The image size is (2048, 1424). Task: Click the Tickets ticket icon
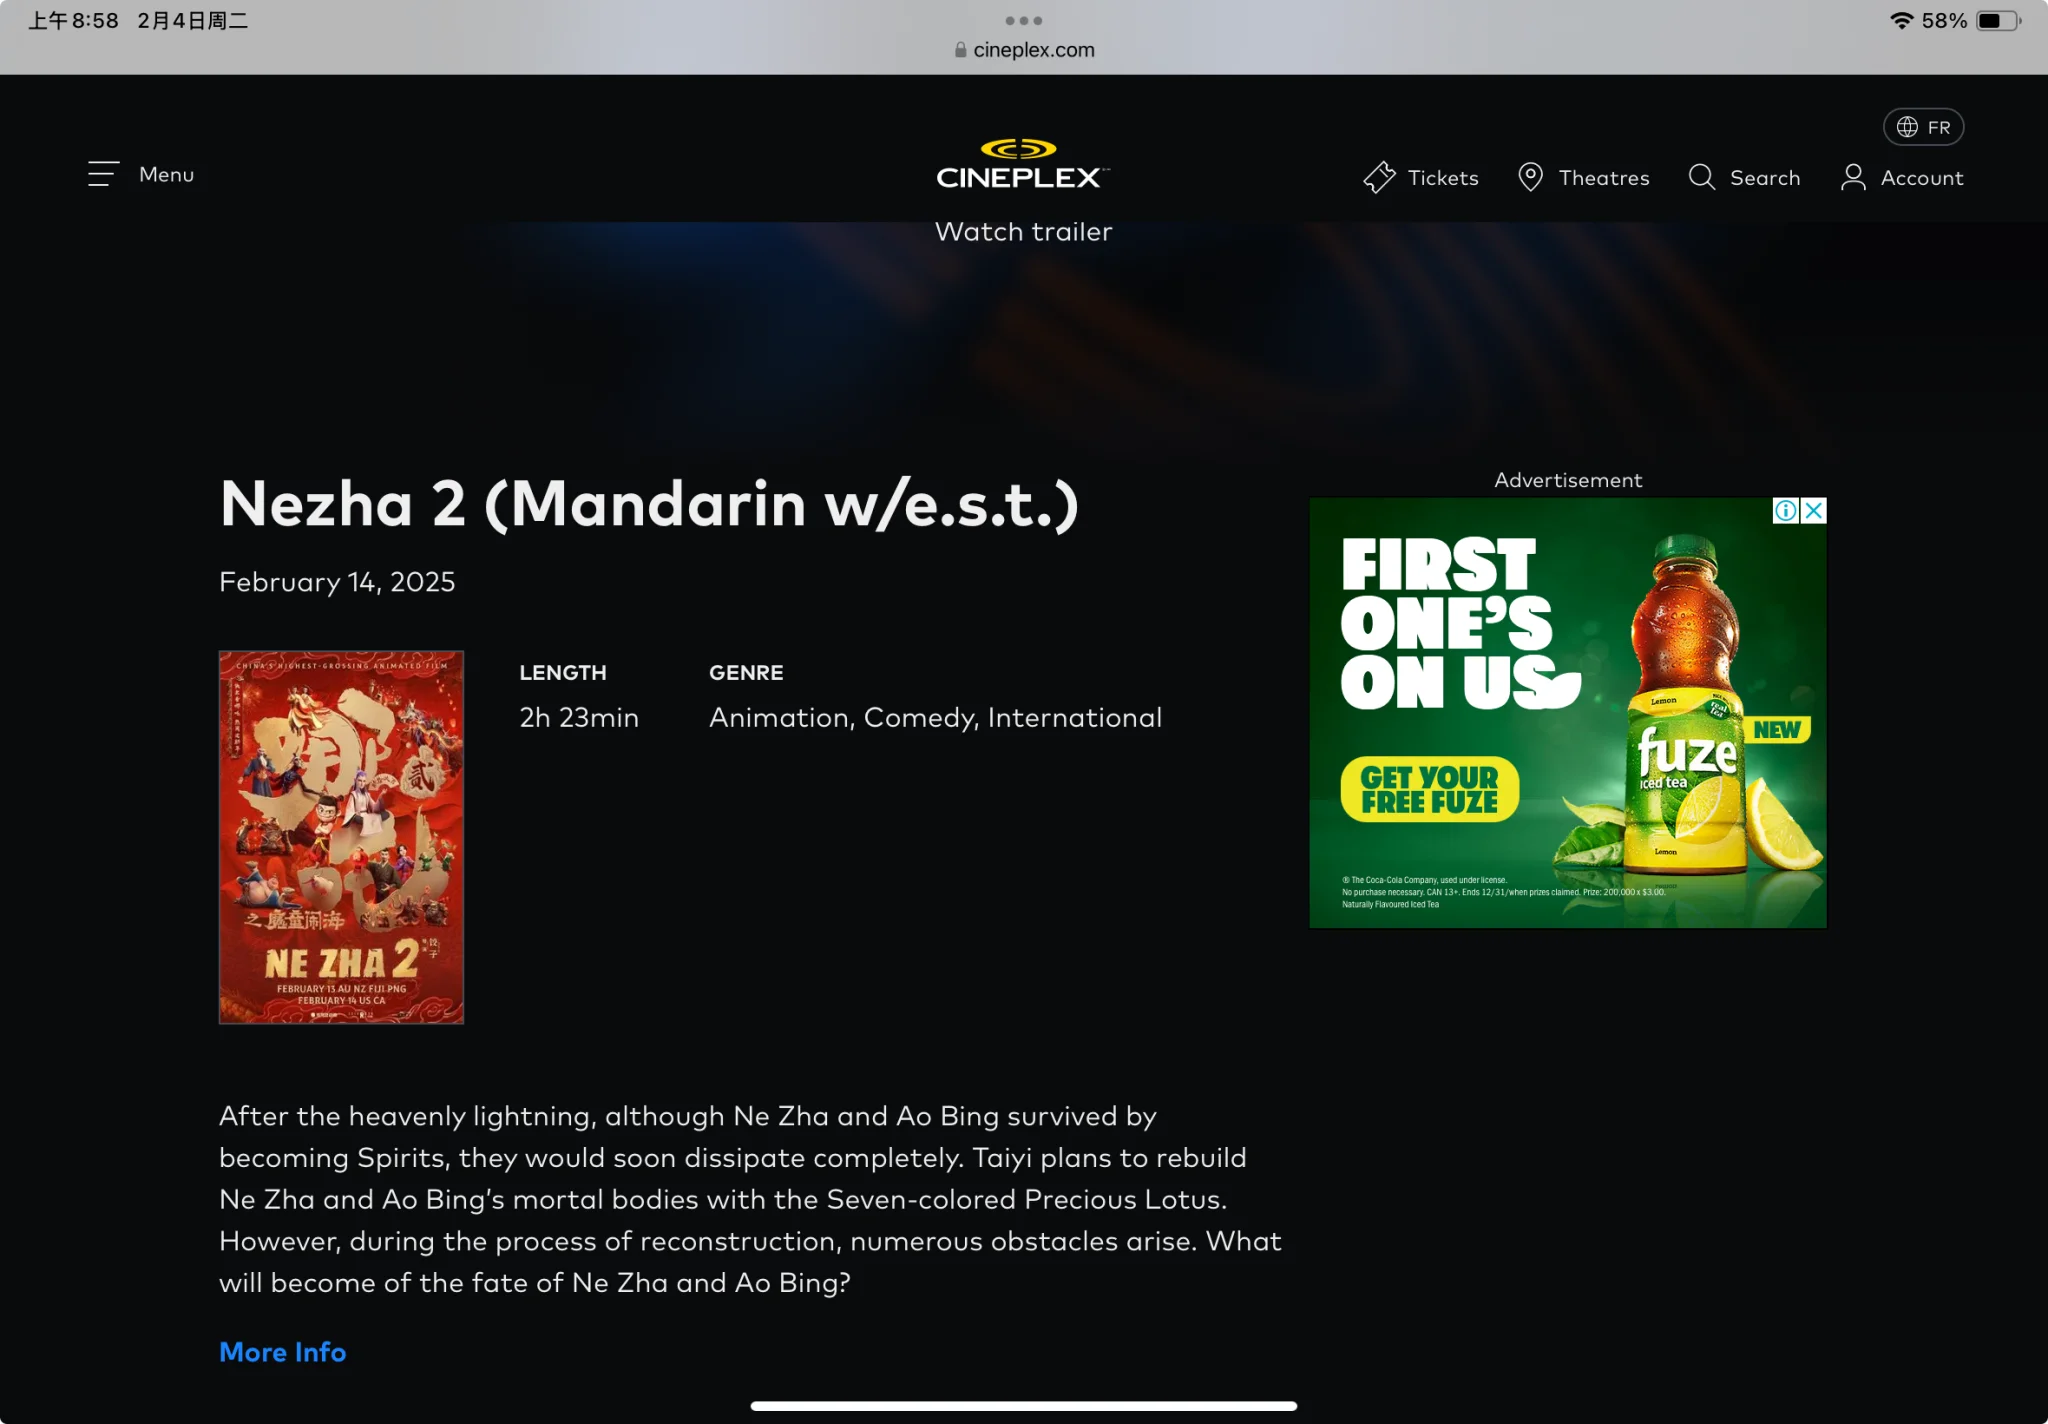point(1379,177)
